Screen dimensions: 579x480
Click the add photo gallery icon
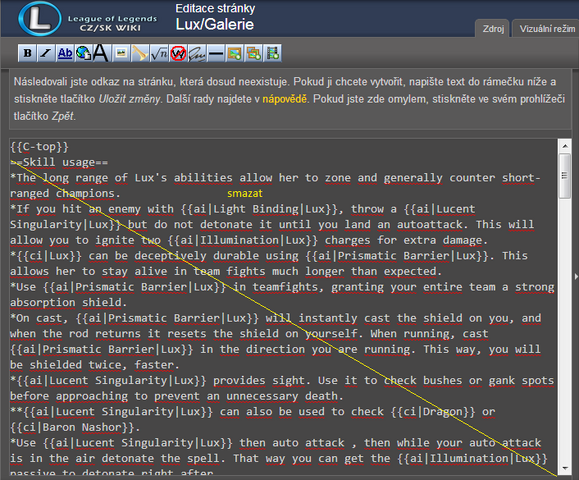click(x=254, y=53)
